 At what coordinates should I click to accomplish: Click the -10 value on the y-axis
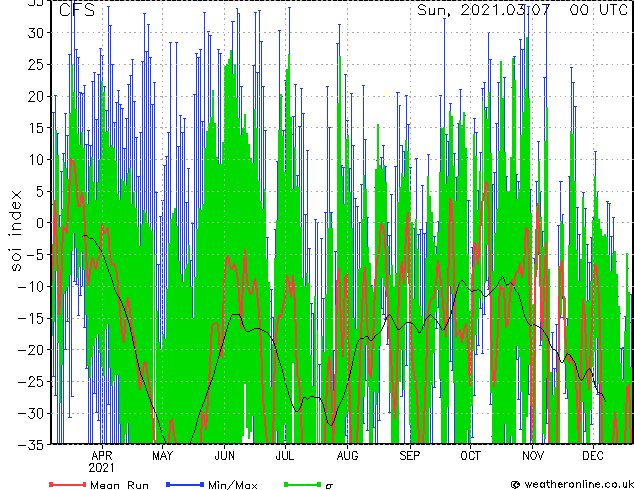point(32,286)
